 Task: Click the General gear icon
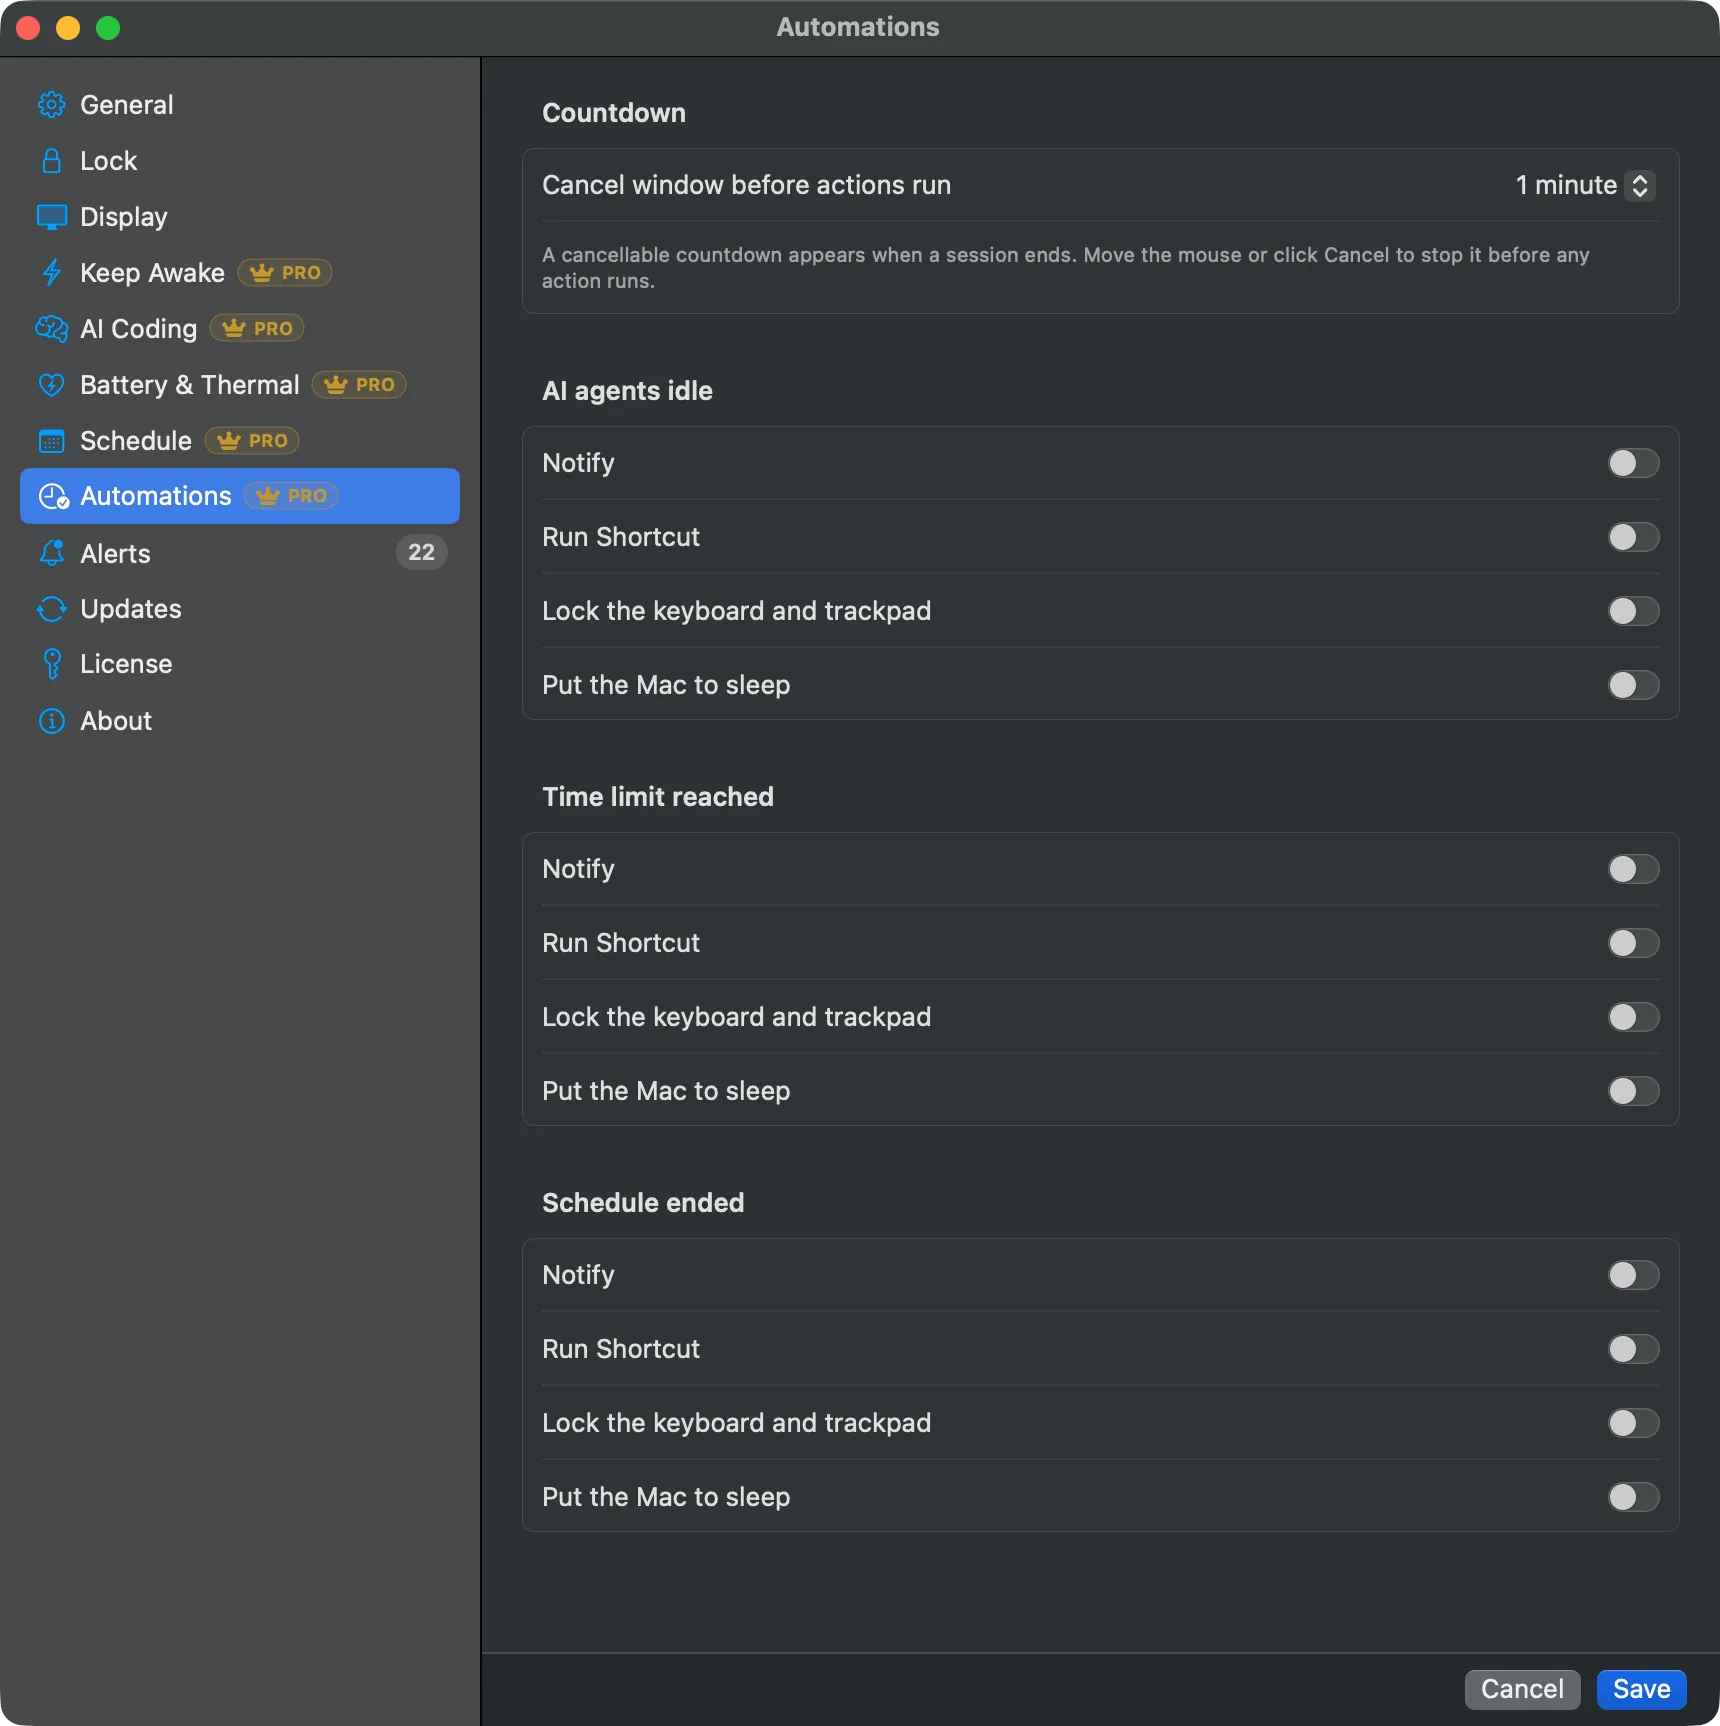[x=51, y=105]
